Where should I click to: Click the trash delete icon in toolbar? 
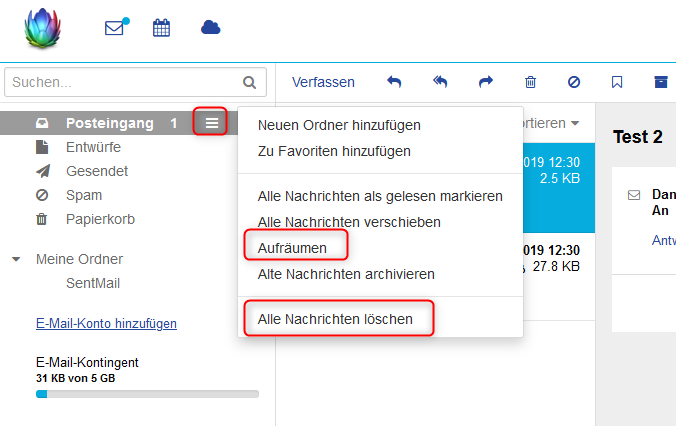pos(530,82)
